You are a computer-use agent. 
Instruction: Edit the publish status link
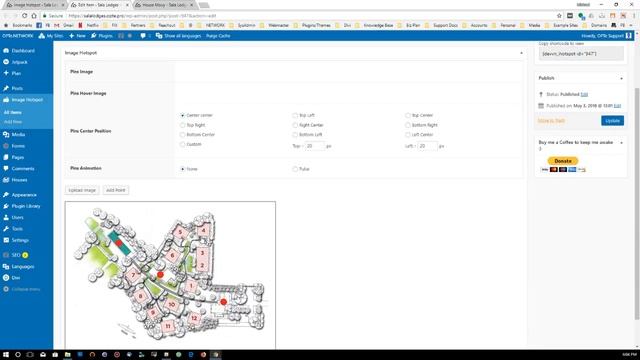pyautogui.click(x=584, y=94)
